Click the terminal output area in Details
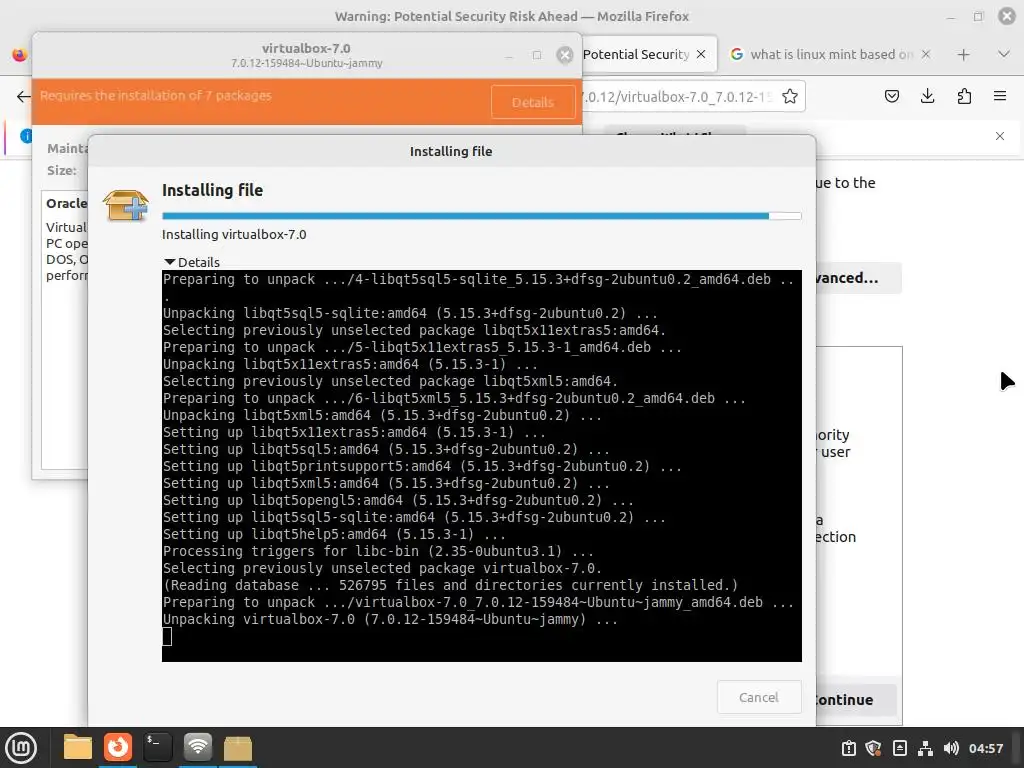 coord(481,466)
